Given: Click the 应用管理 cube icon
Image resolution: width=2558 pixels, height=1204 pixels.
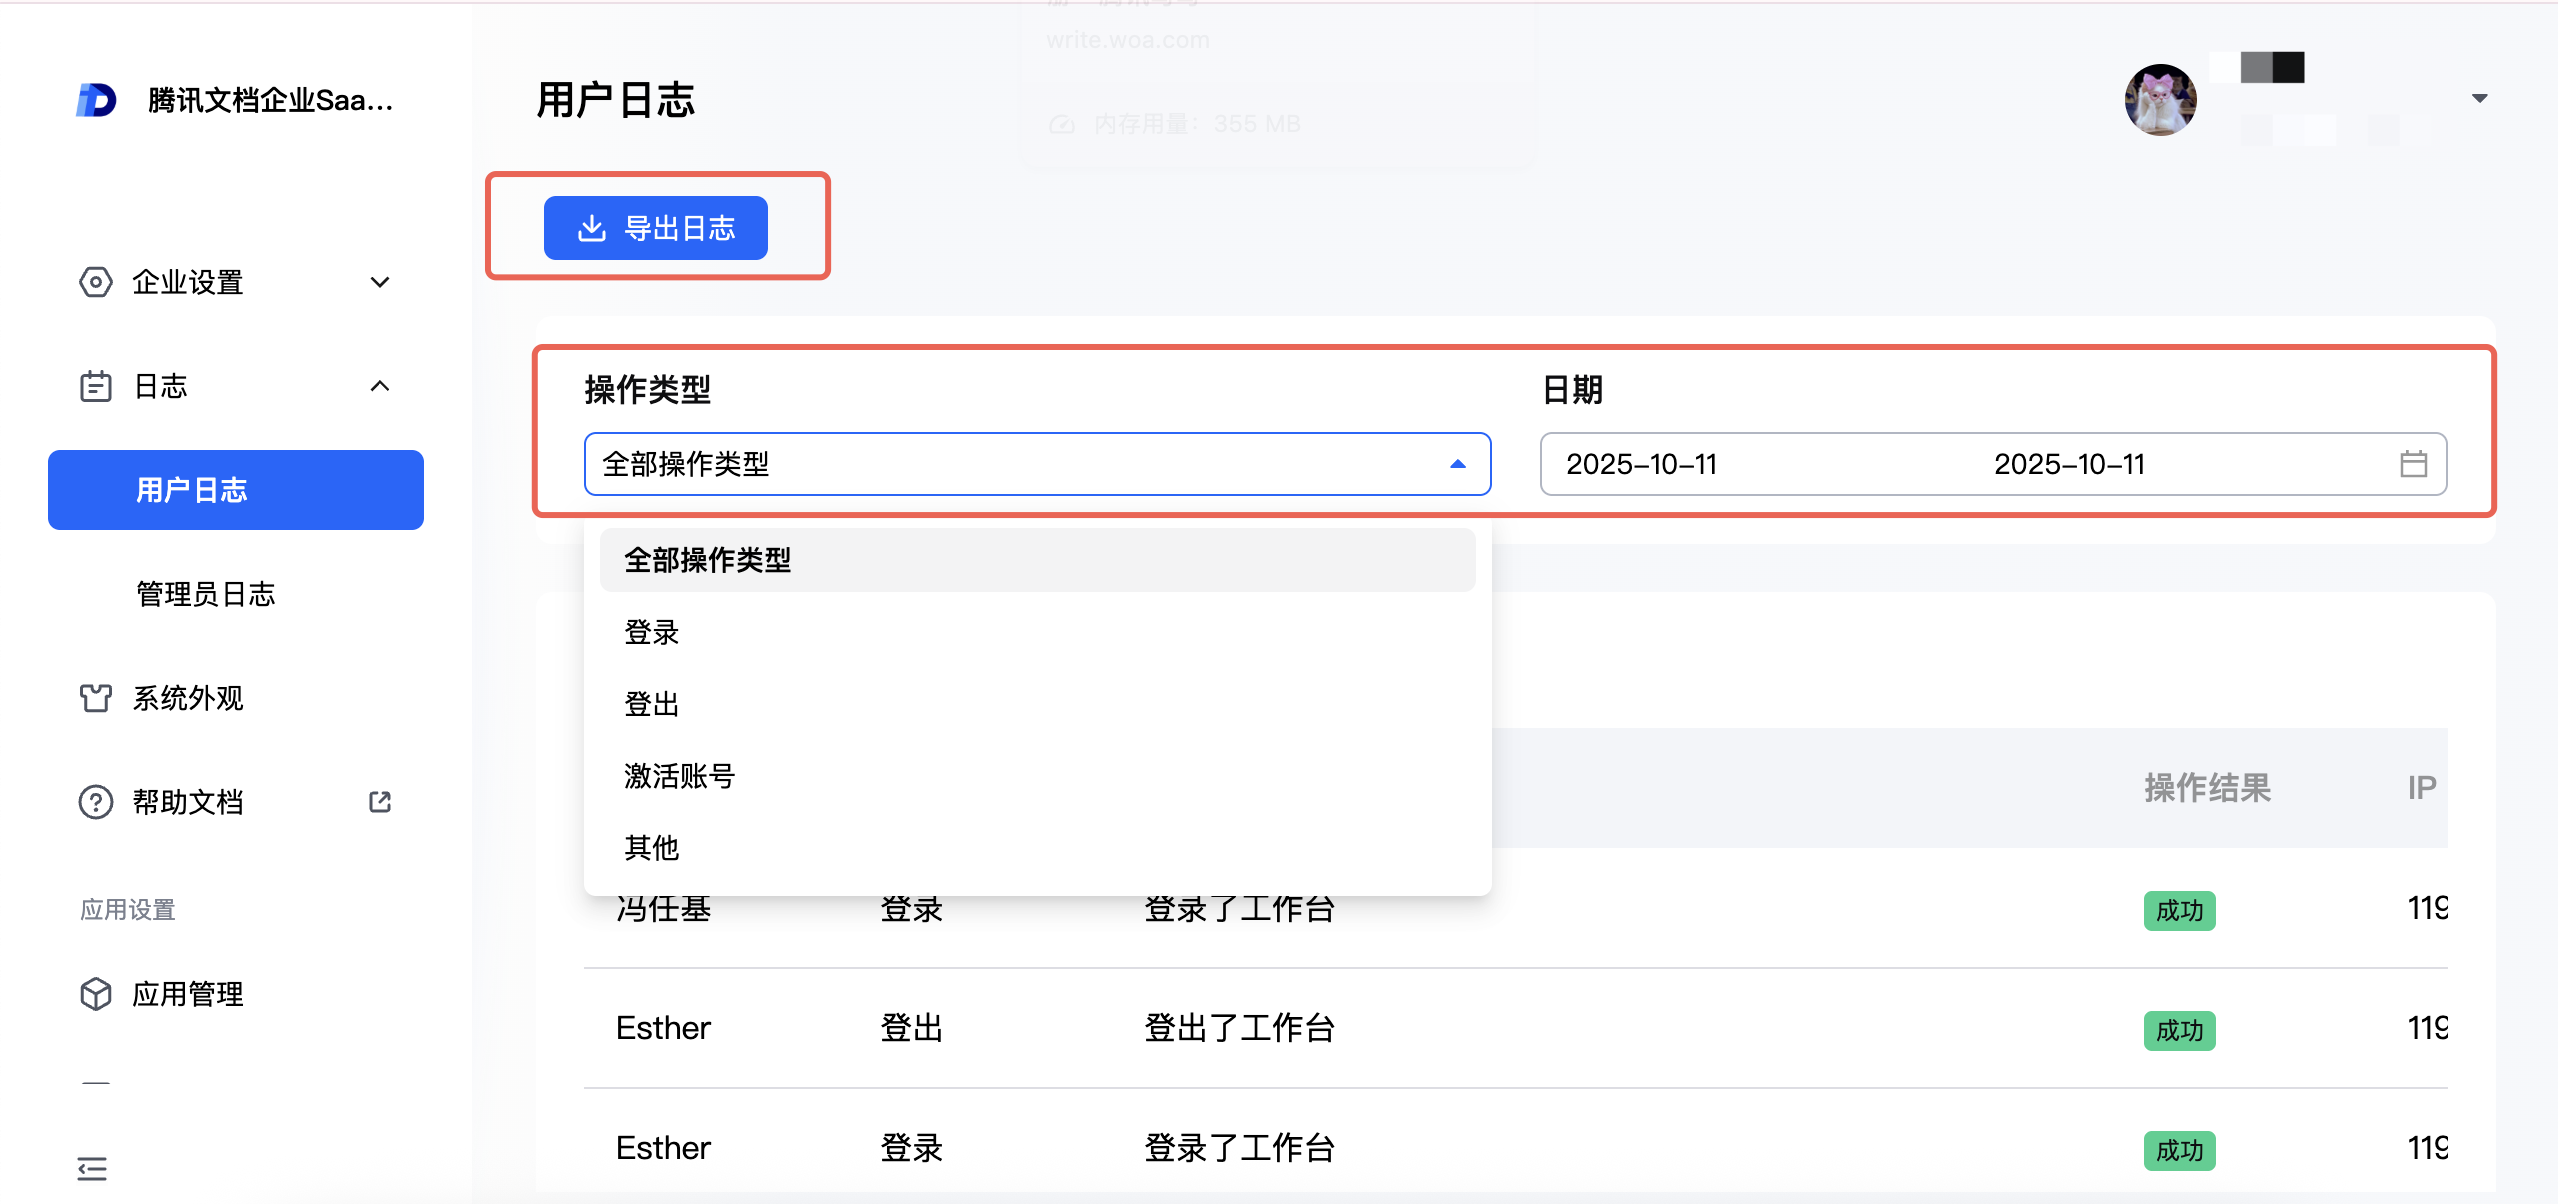Looking at the screenshot, I should point(96,994).
